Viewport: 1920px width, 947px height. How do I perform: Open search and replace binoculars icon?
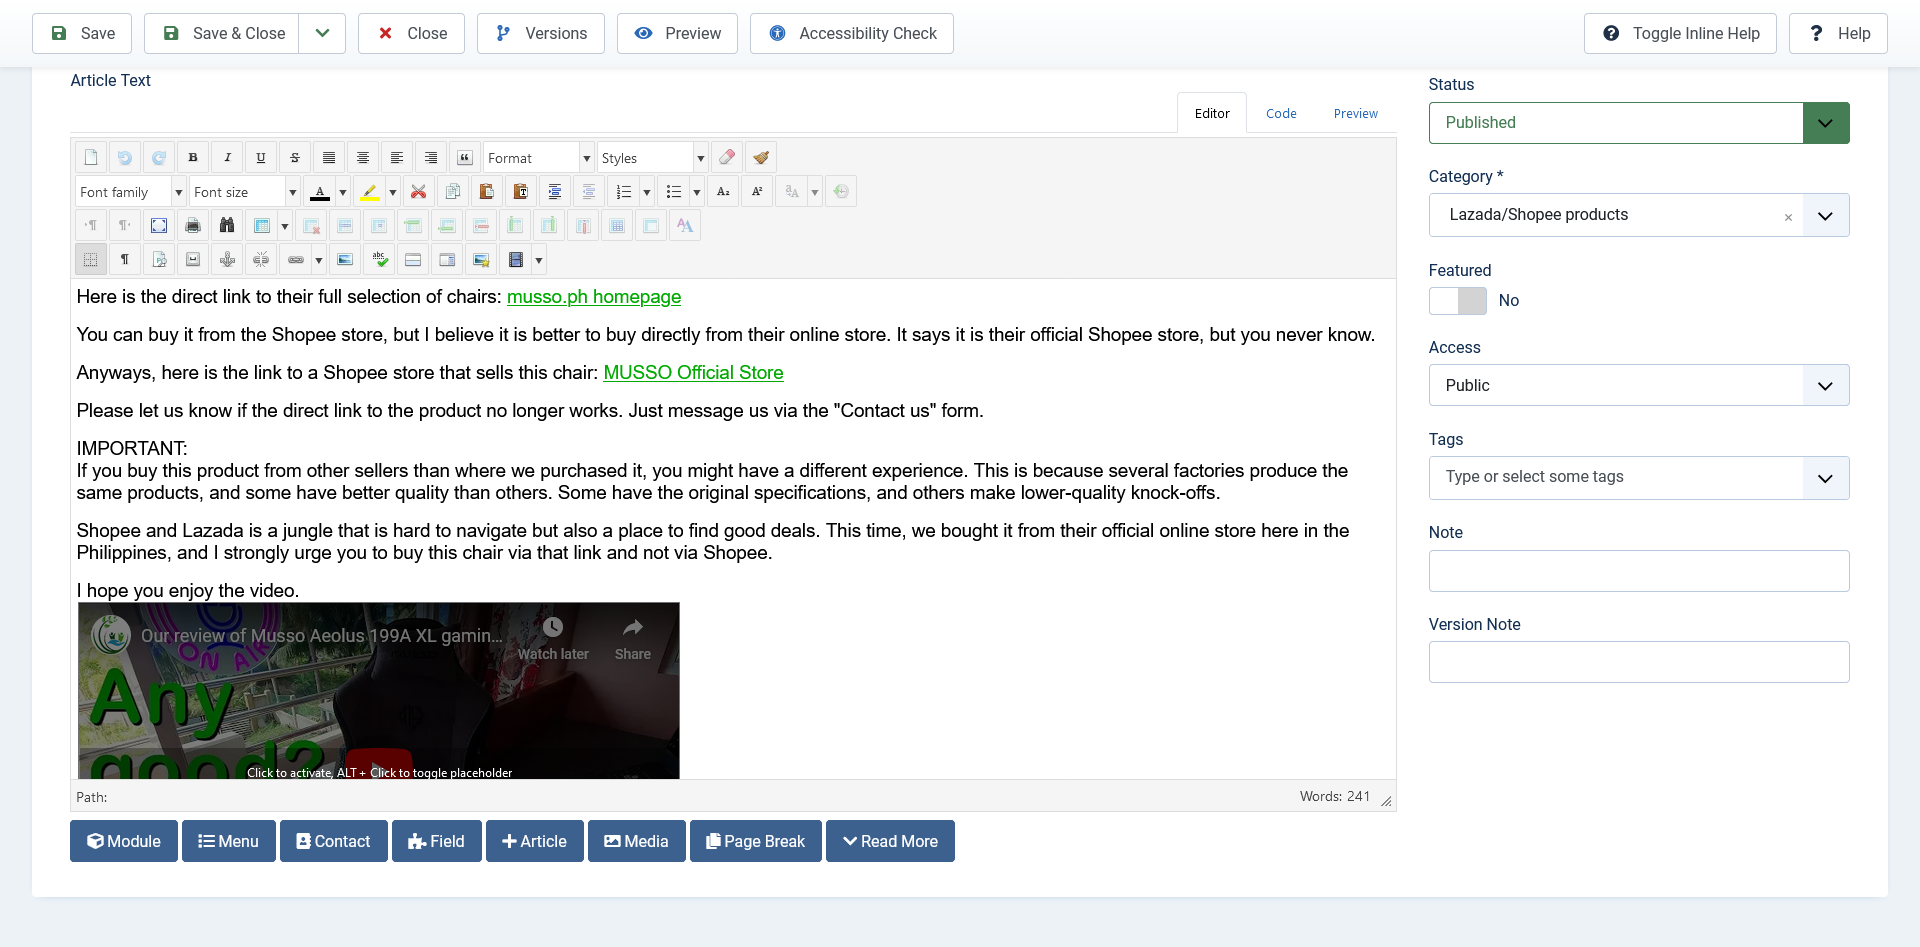pyautogui.click(x=227, y=226)
